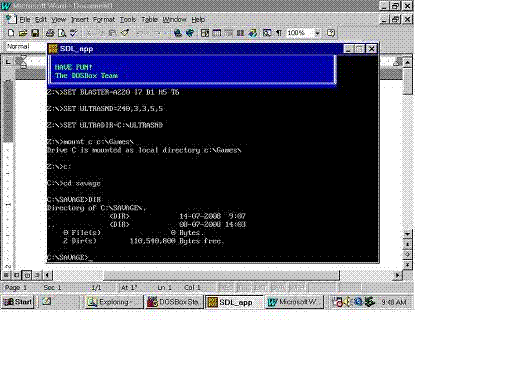The width and height of the screenshot is (512, 384).
Task: Open the Tools menu in Word
Action: [128, 20]
